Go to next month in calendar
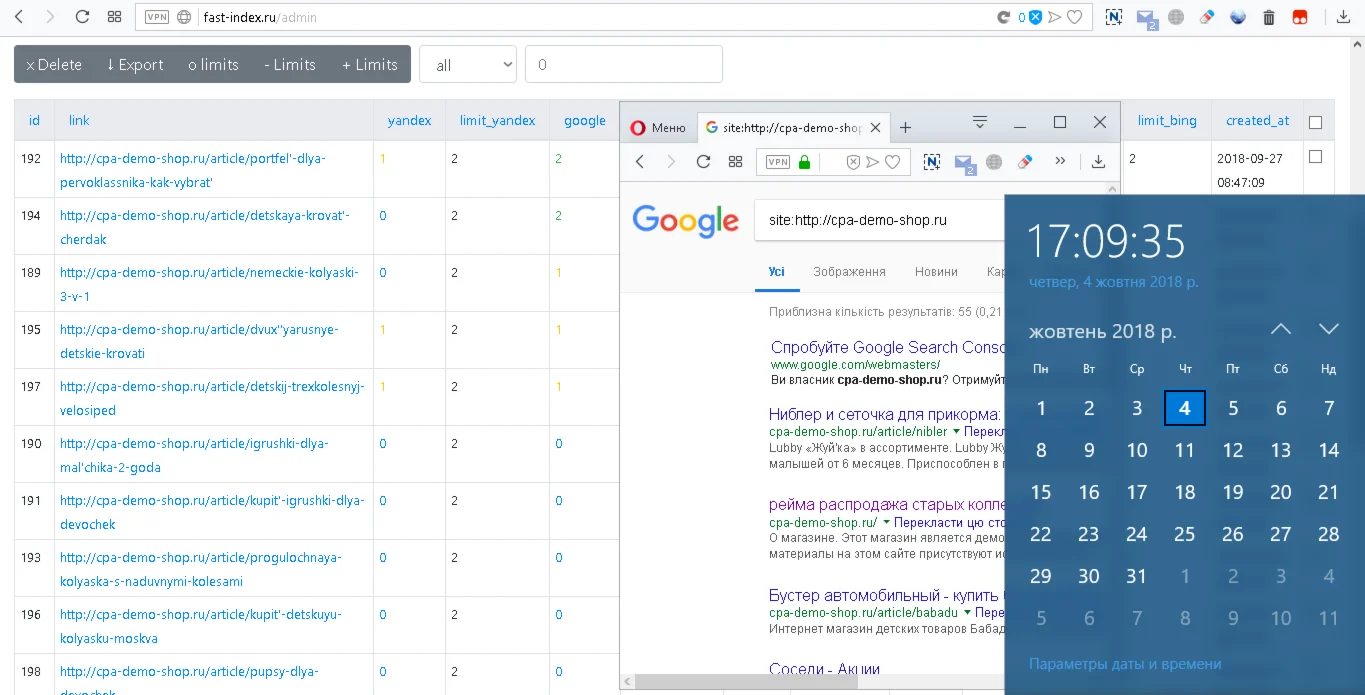This screenshot has height=695, width=1365. click(x=1328, y=329)
